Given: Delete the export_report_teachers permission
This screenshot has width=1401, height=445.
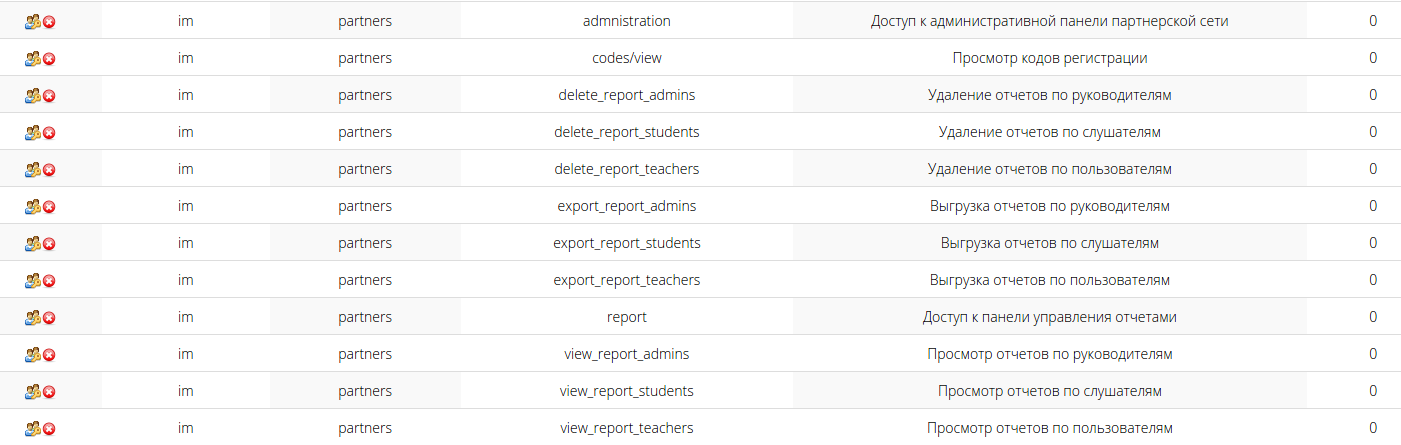Looking at the screenshot, I should coord(49,280).
